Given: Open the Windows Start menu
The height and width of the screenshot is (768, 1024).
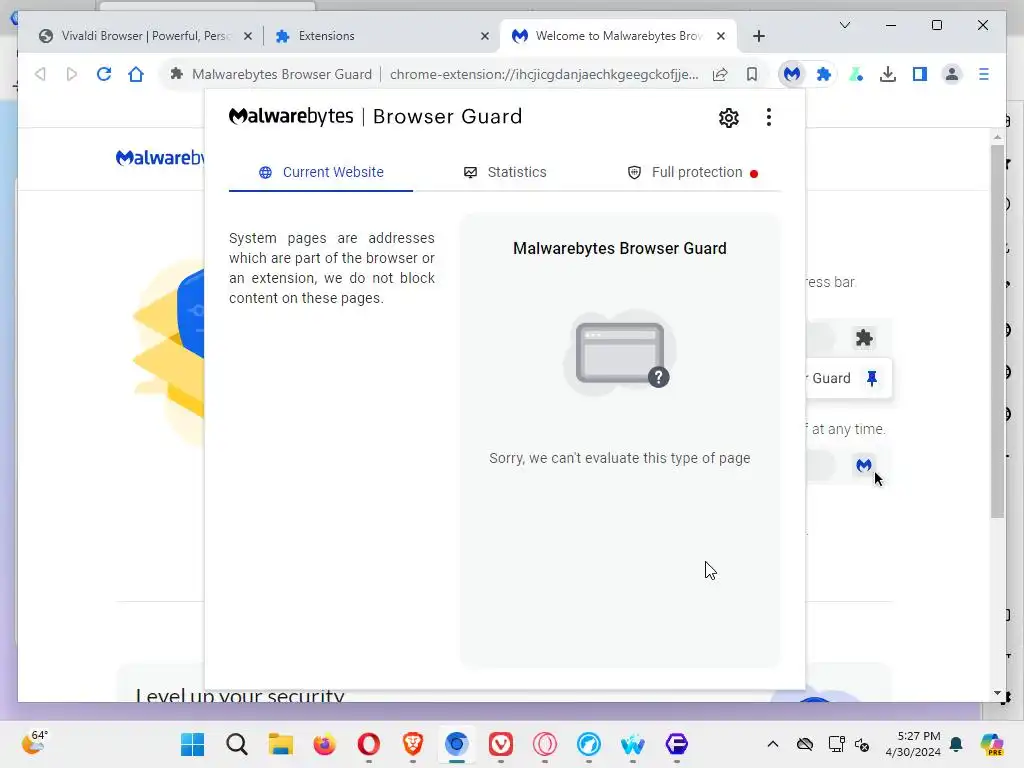Looking at the screenshot, I should [192, 744].
